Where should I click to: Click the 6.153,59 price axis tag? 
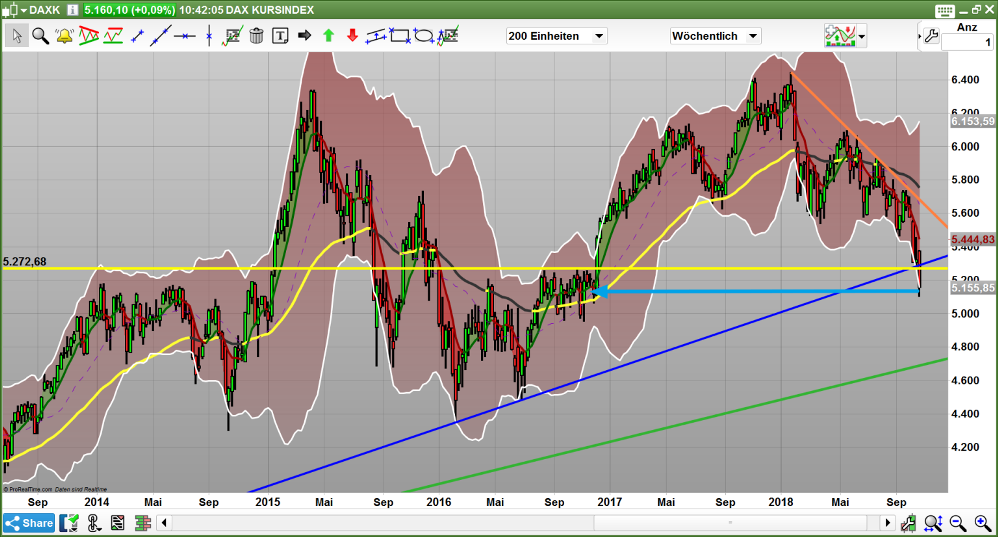point(973,121)
